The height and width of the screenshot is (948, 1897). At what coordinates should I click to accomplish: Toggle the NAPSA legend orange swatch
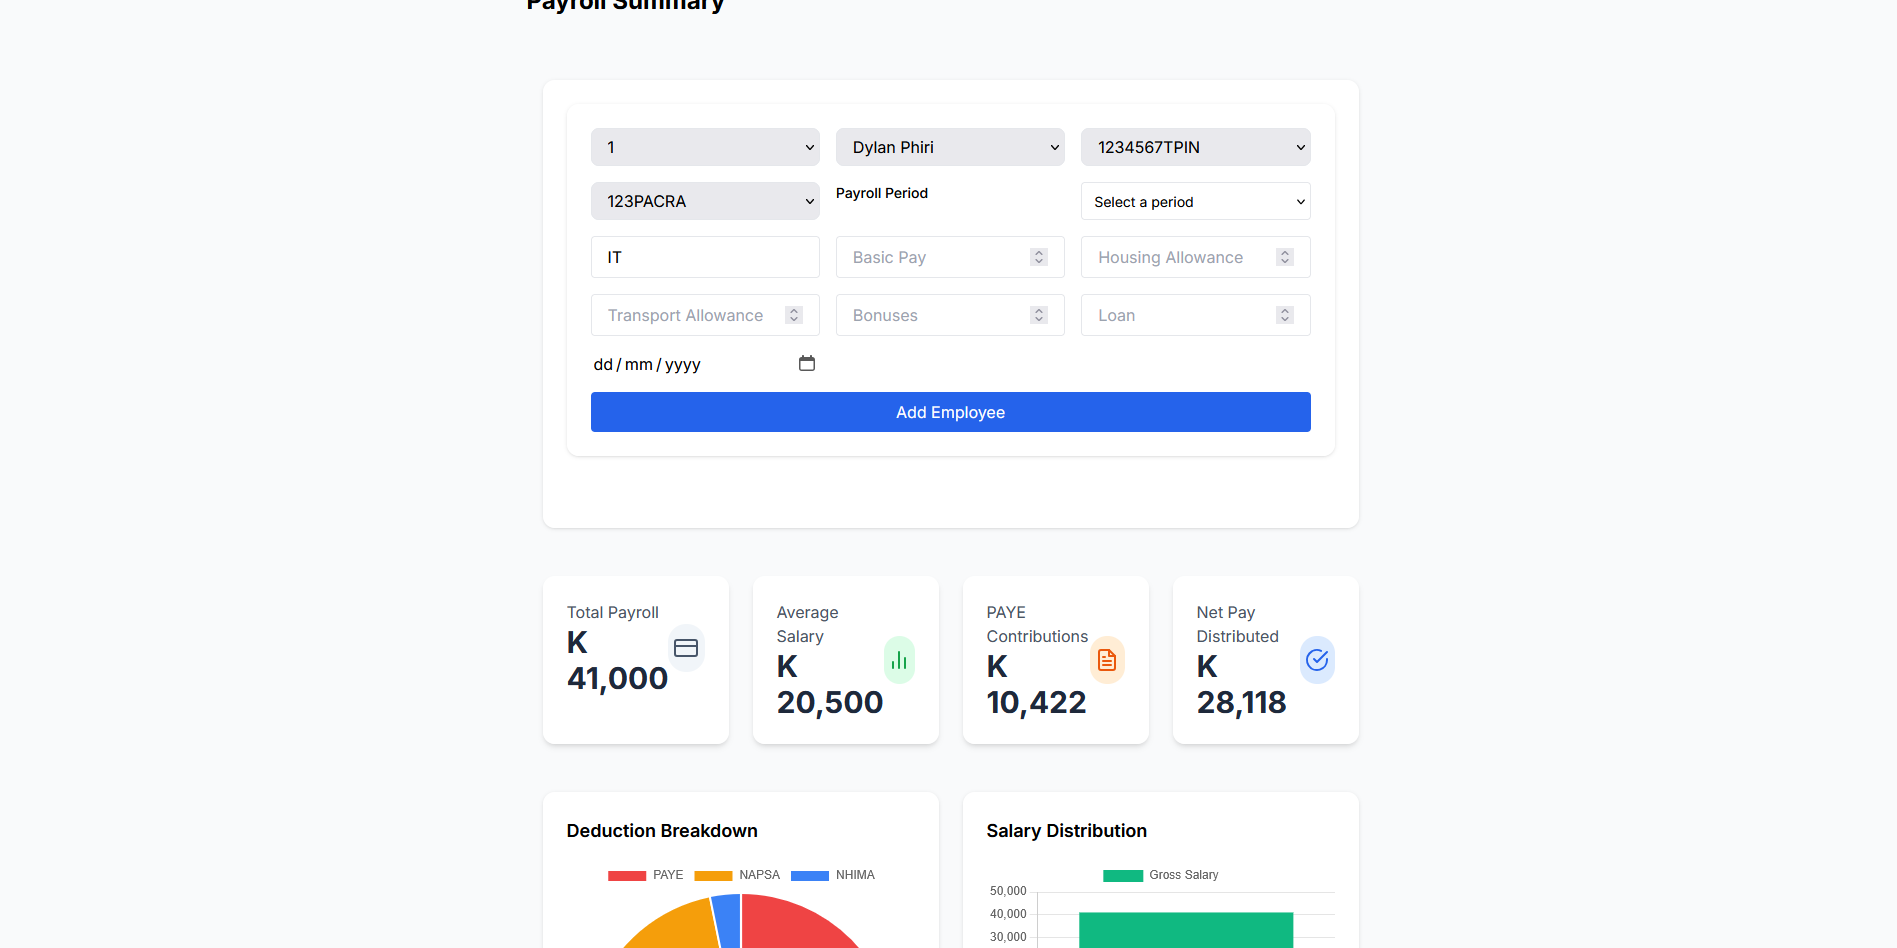(713, 875)
